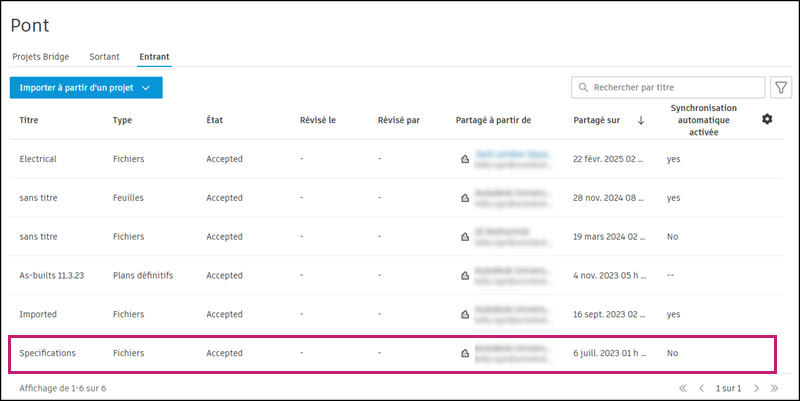Screen dimensions: 800x401
Task: Switch to the Projets Bridge tab
Action: coord(41,56)
